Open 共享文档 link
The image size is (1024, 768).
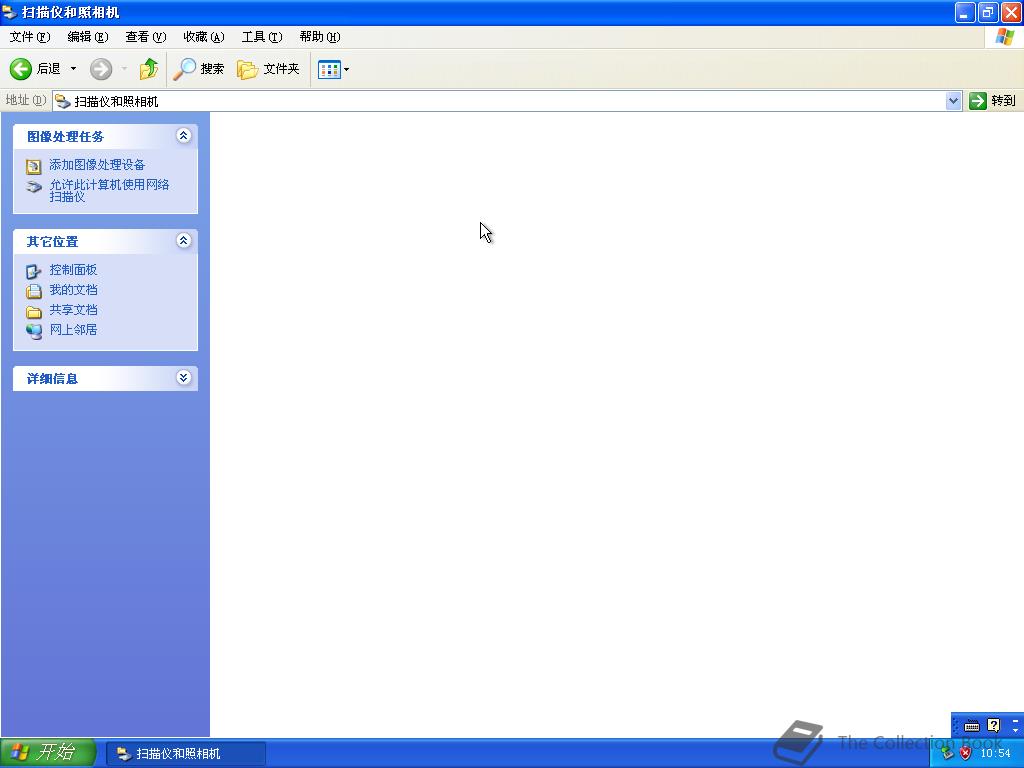coord(73,310)
